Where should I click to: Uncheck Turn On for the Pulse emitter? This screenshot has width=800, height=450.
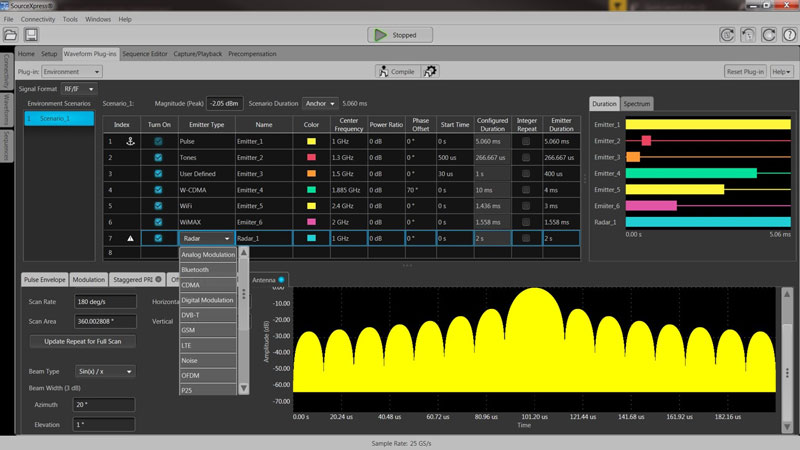coord(159,142)
